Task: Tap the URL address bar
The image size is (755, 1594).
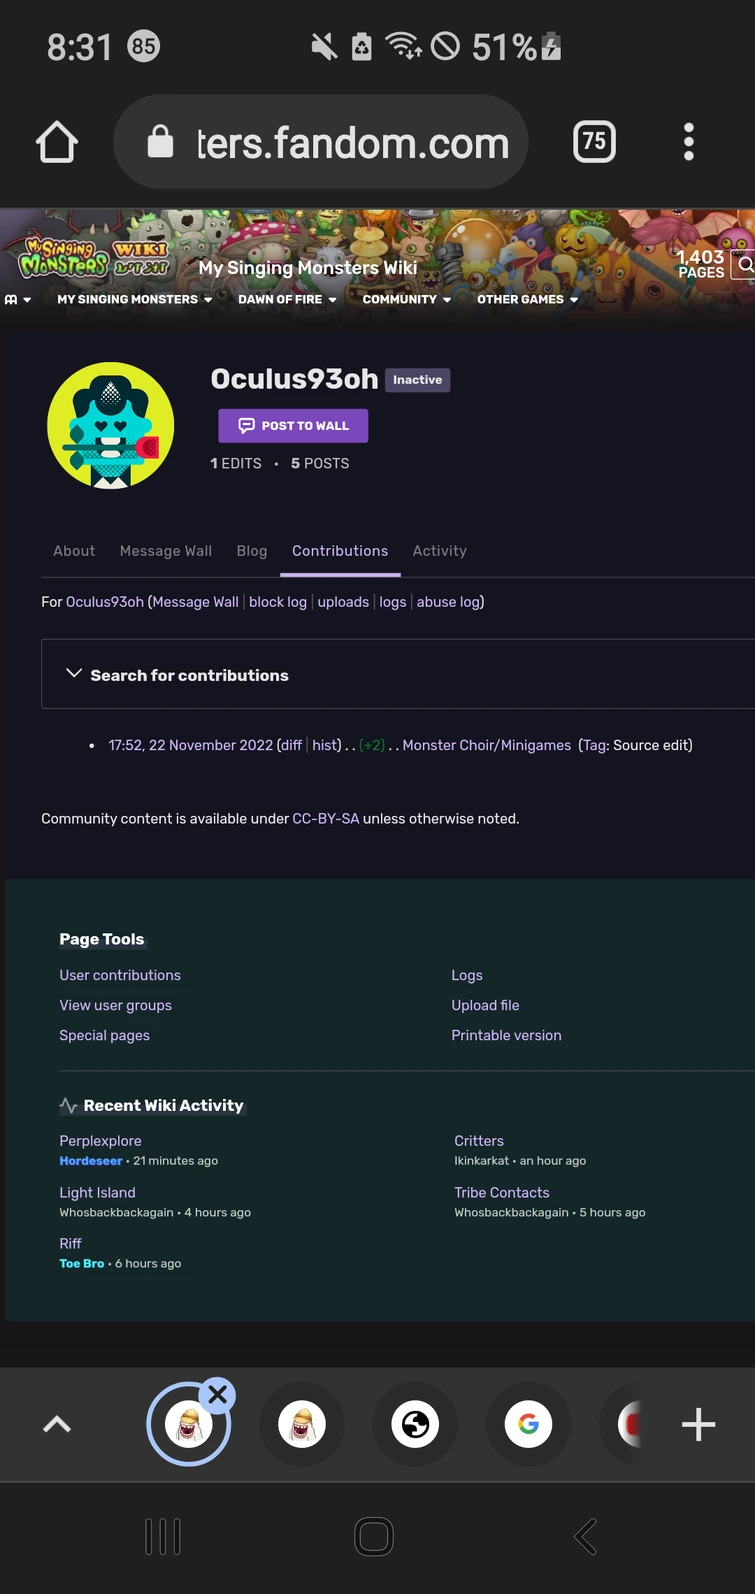Action: (321, 142)
